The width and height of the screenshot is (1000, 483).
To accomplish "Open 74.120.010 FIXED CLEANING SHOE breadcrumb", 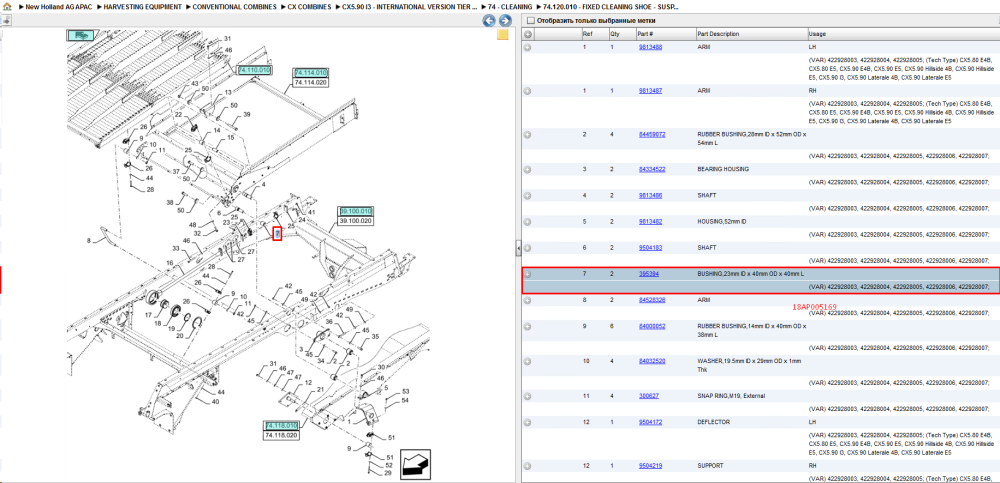I will (x=610, y=6).
